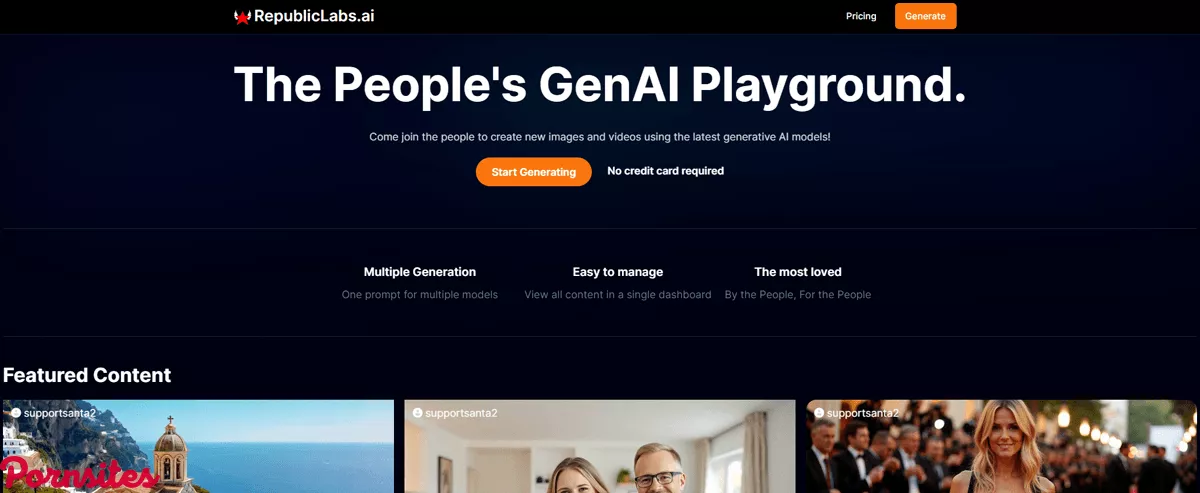Viewport: 1200px width, 493px height.
Task: Click the user avatar icon on third featured card
Action: click(x=819, y=412)
